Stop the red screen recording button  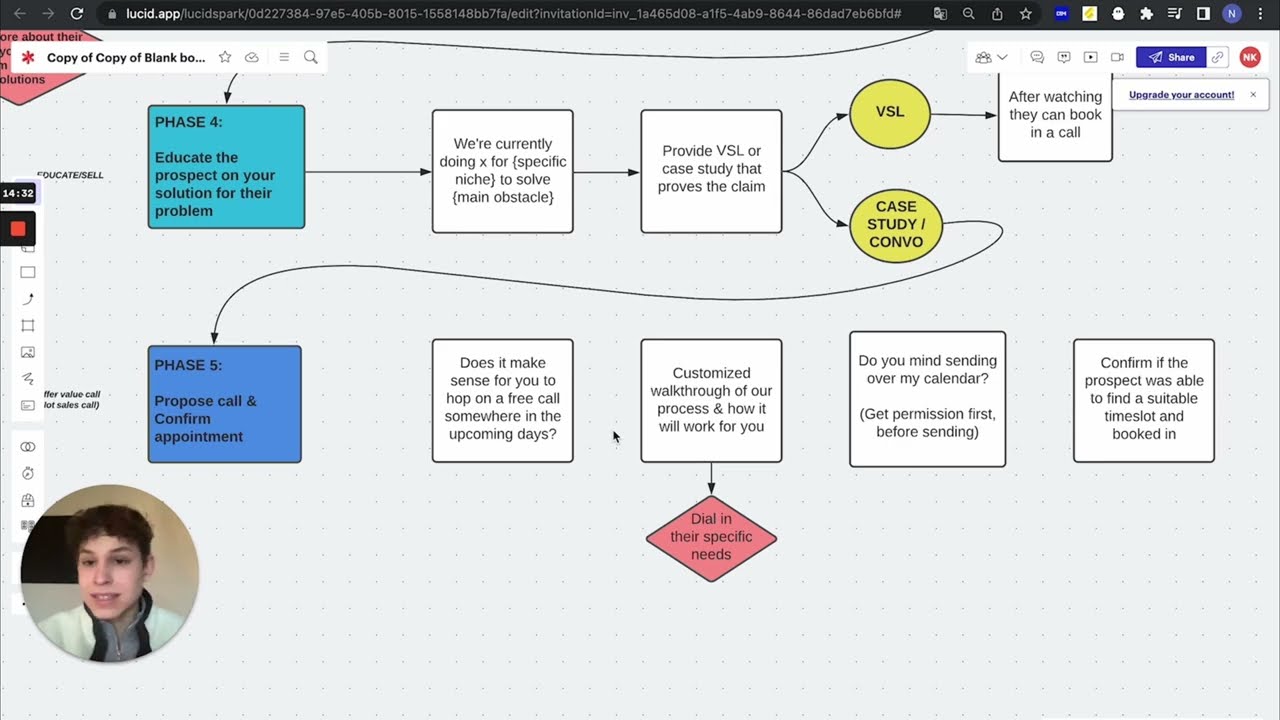(18, 229)
